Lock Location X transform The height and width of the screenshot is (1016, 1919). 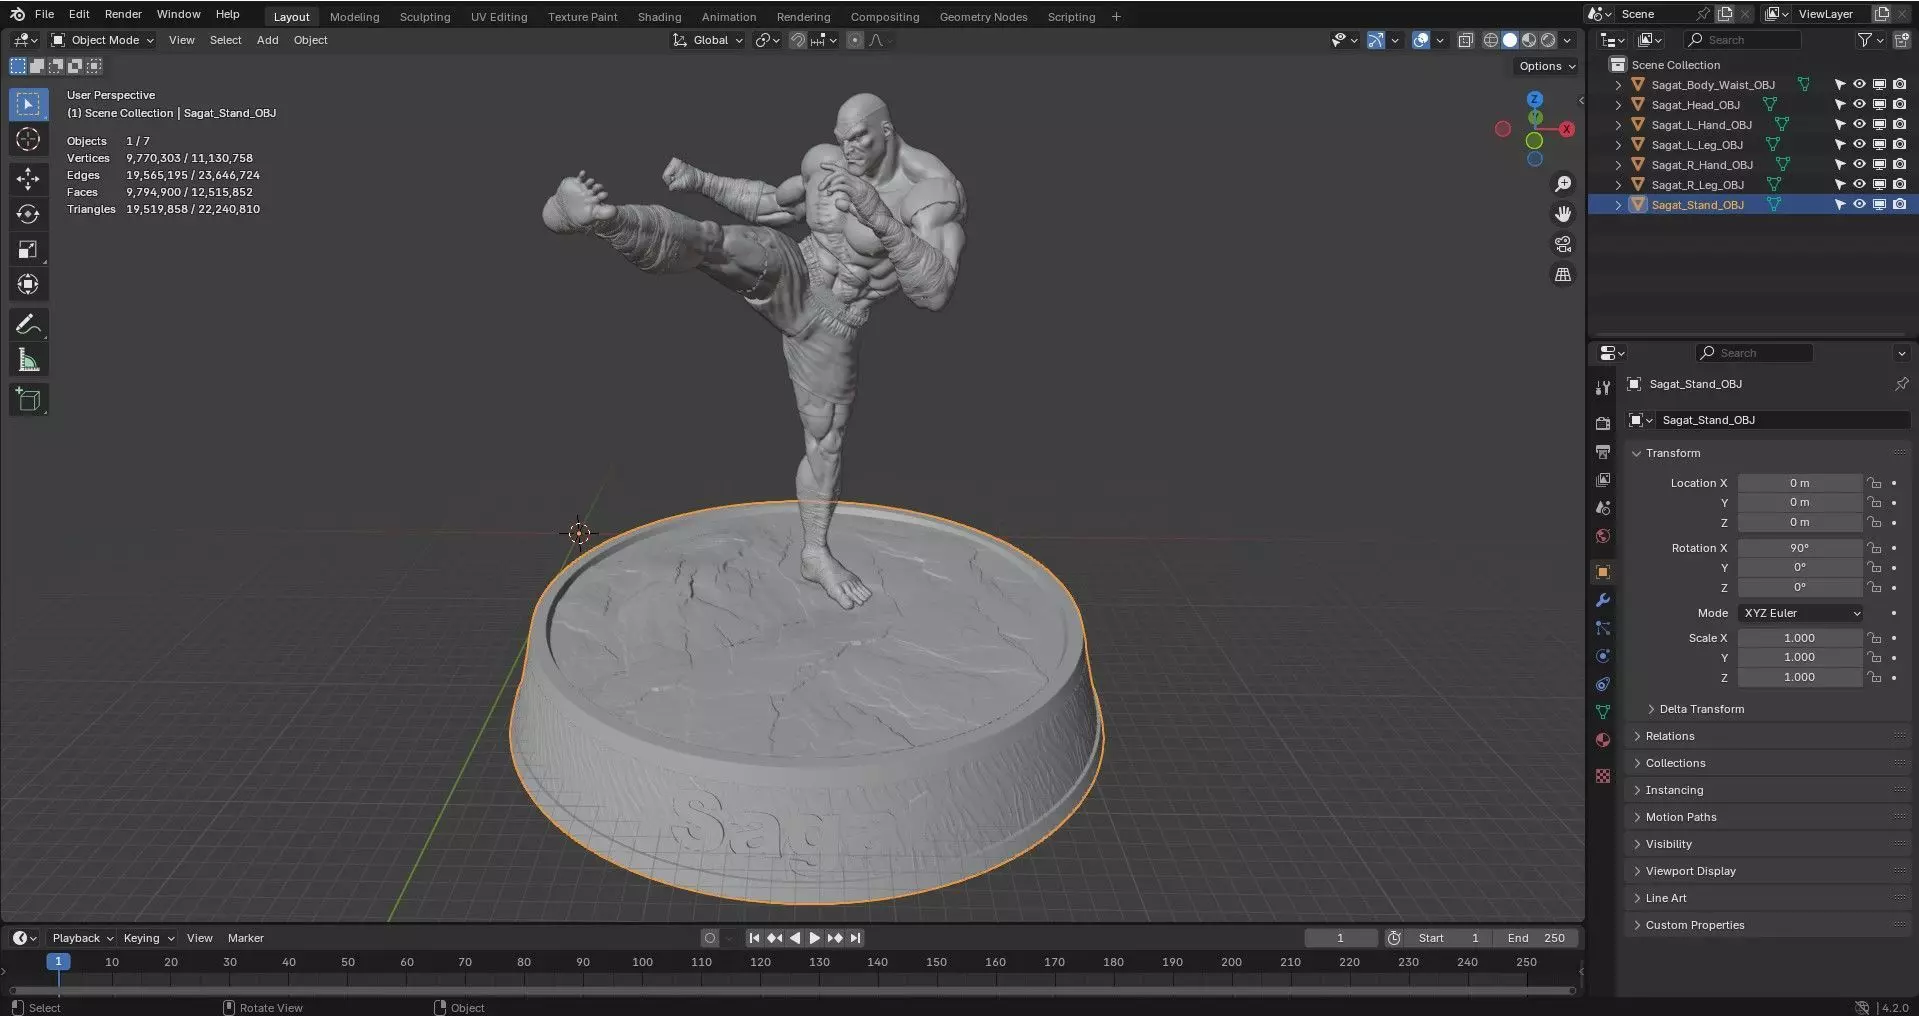pyautogui.click(x=1874, y=483)
